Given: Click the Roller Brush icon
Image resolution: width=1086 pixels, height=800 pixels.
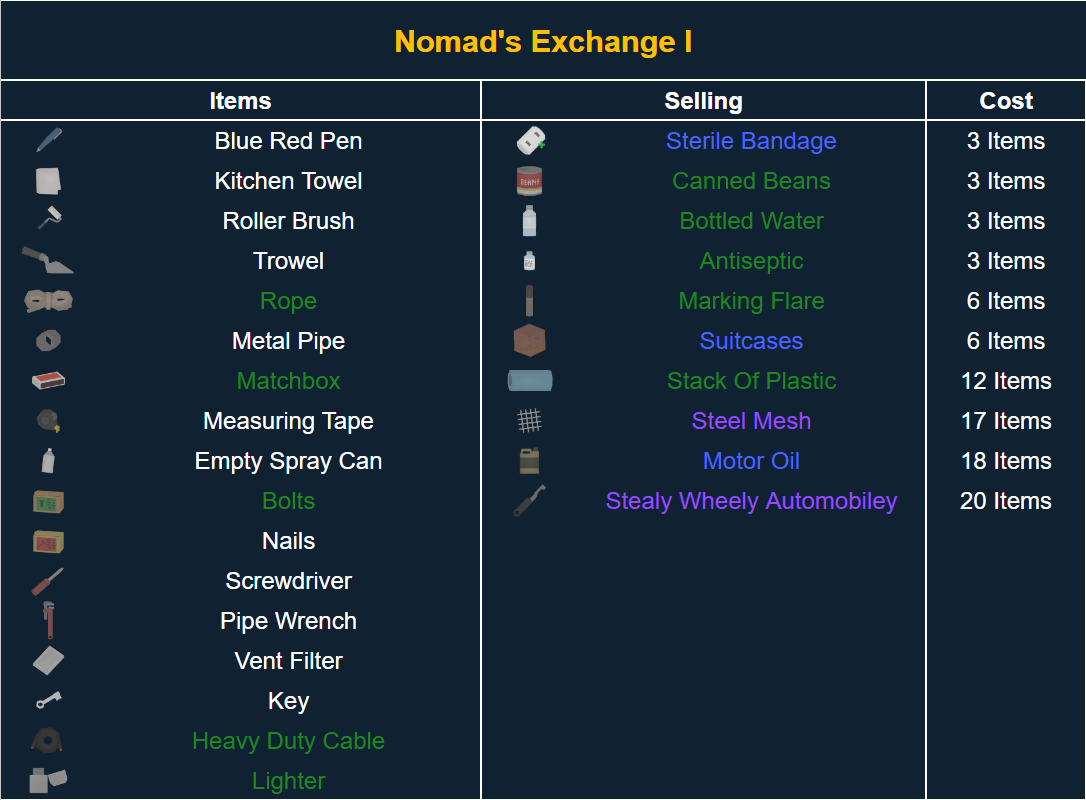Looking at the screenshot, I should coord(48,219).
